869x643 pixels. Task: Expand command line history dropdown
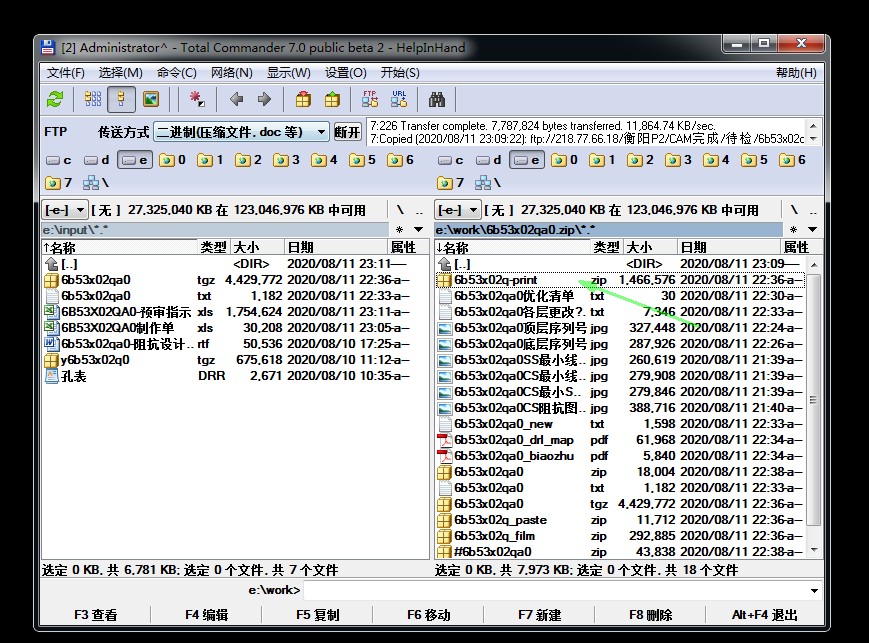[814, 590]
